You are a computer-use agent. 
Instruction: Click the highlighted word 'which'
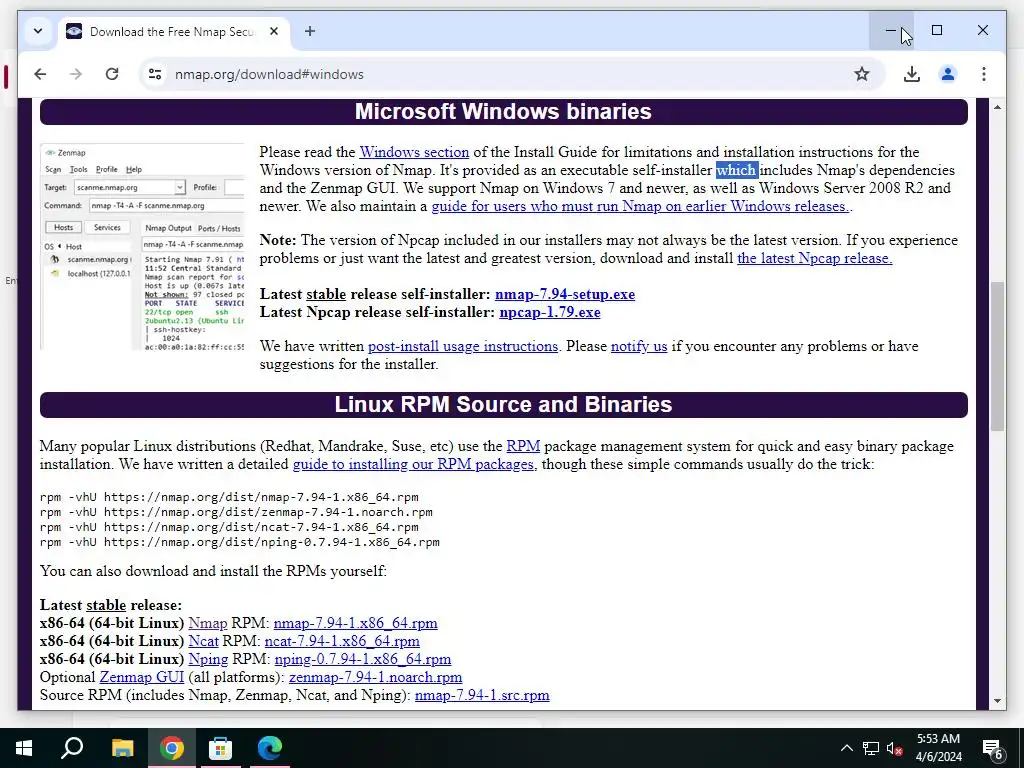(x=737, y=170)
